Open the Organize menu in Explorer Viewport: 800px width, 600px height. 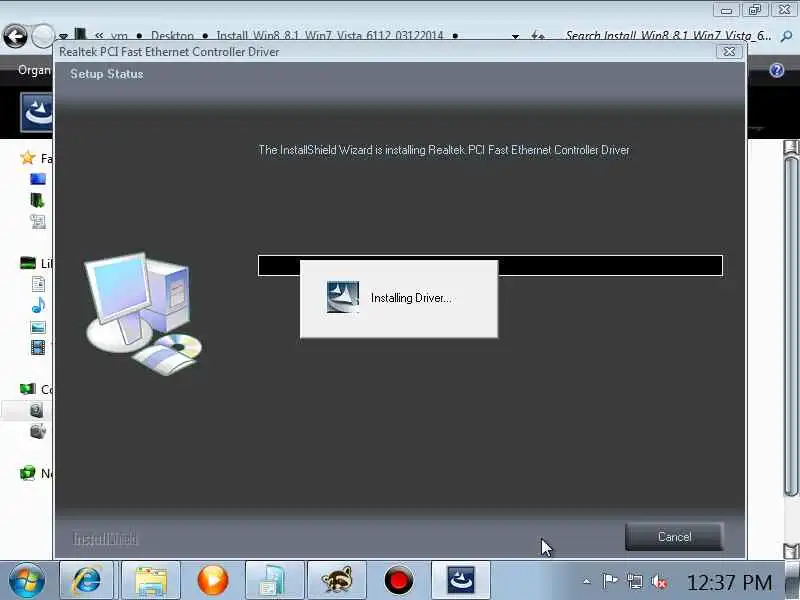(34, 70)
